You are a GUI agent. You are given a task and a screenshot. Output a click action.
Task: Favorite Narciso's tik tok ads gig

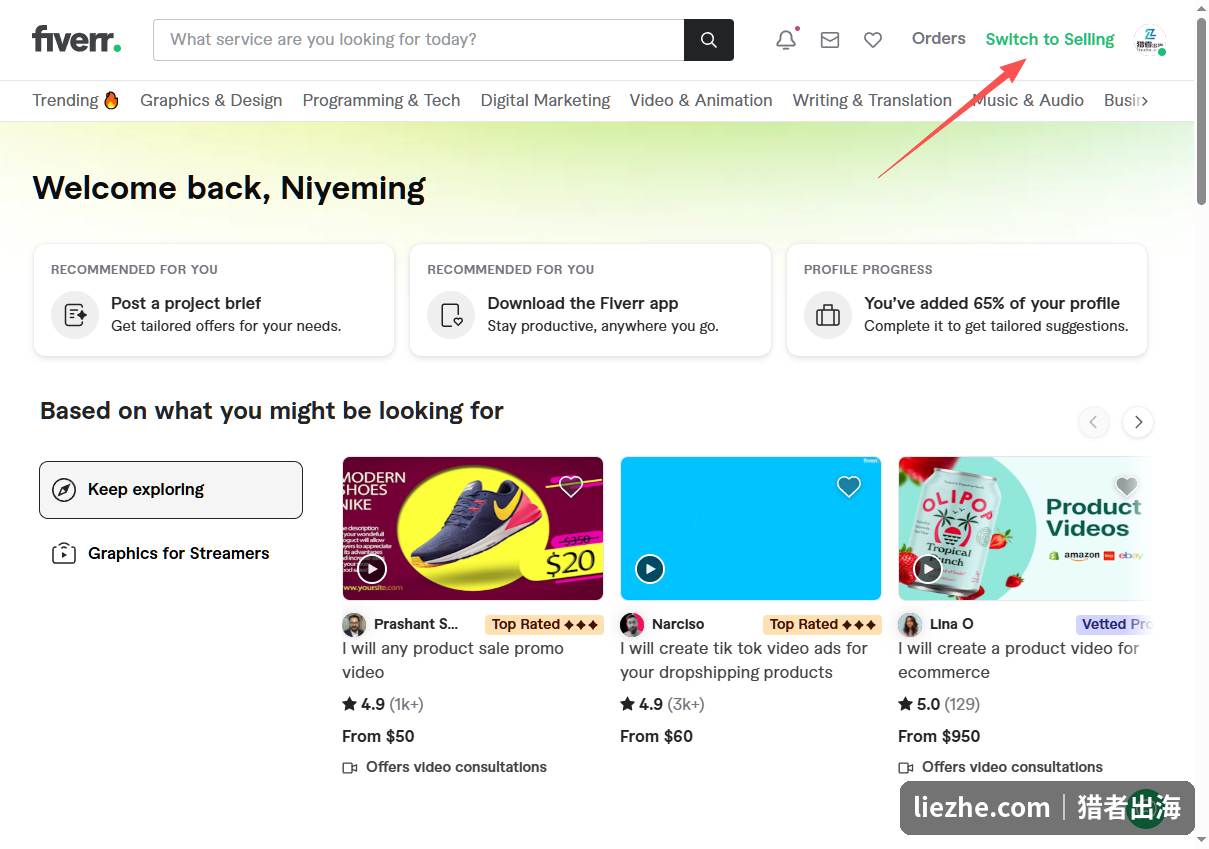(x=849, y=487)
